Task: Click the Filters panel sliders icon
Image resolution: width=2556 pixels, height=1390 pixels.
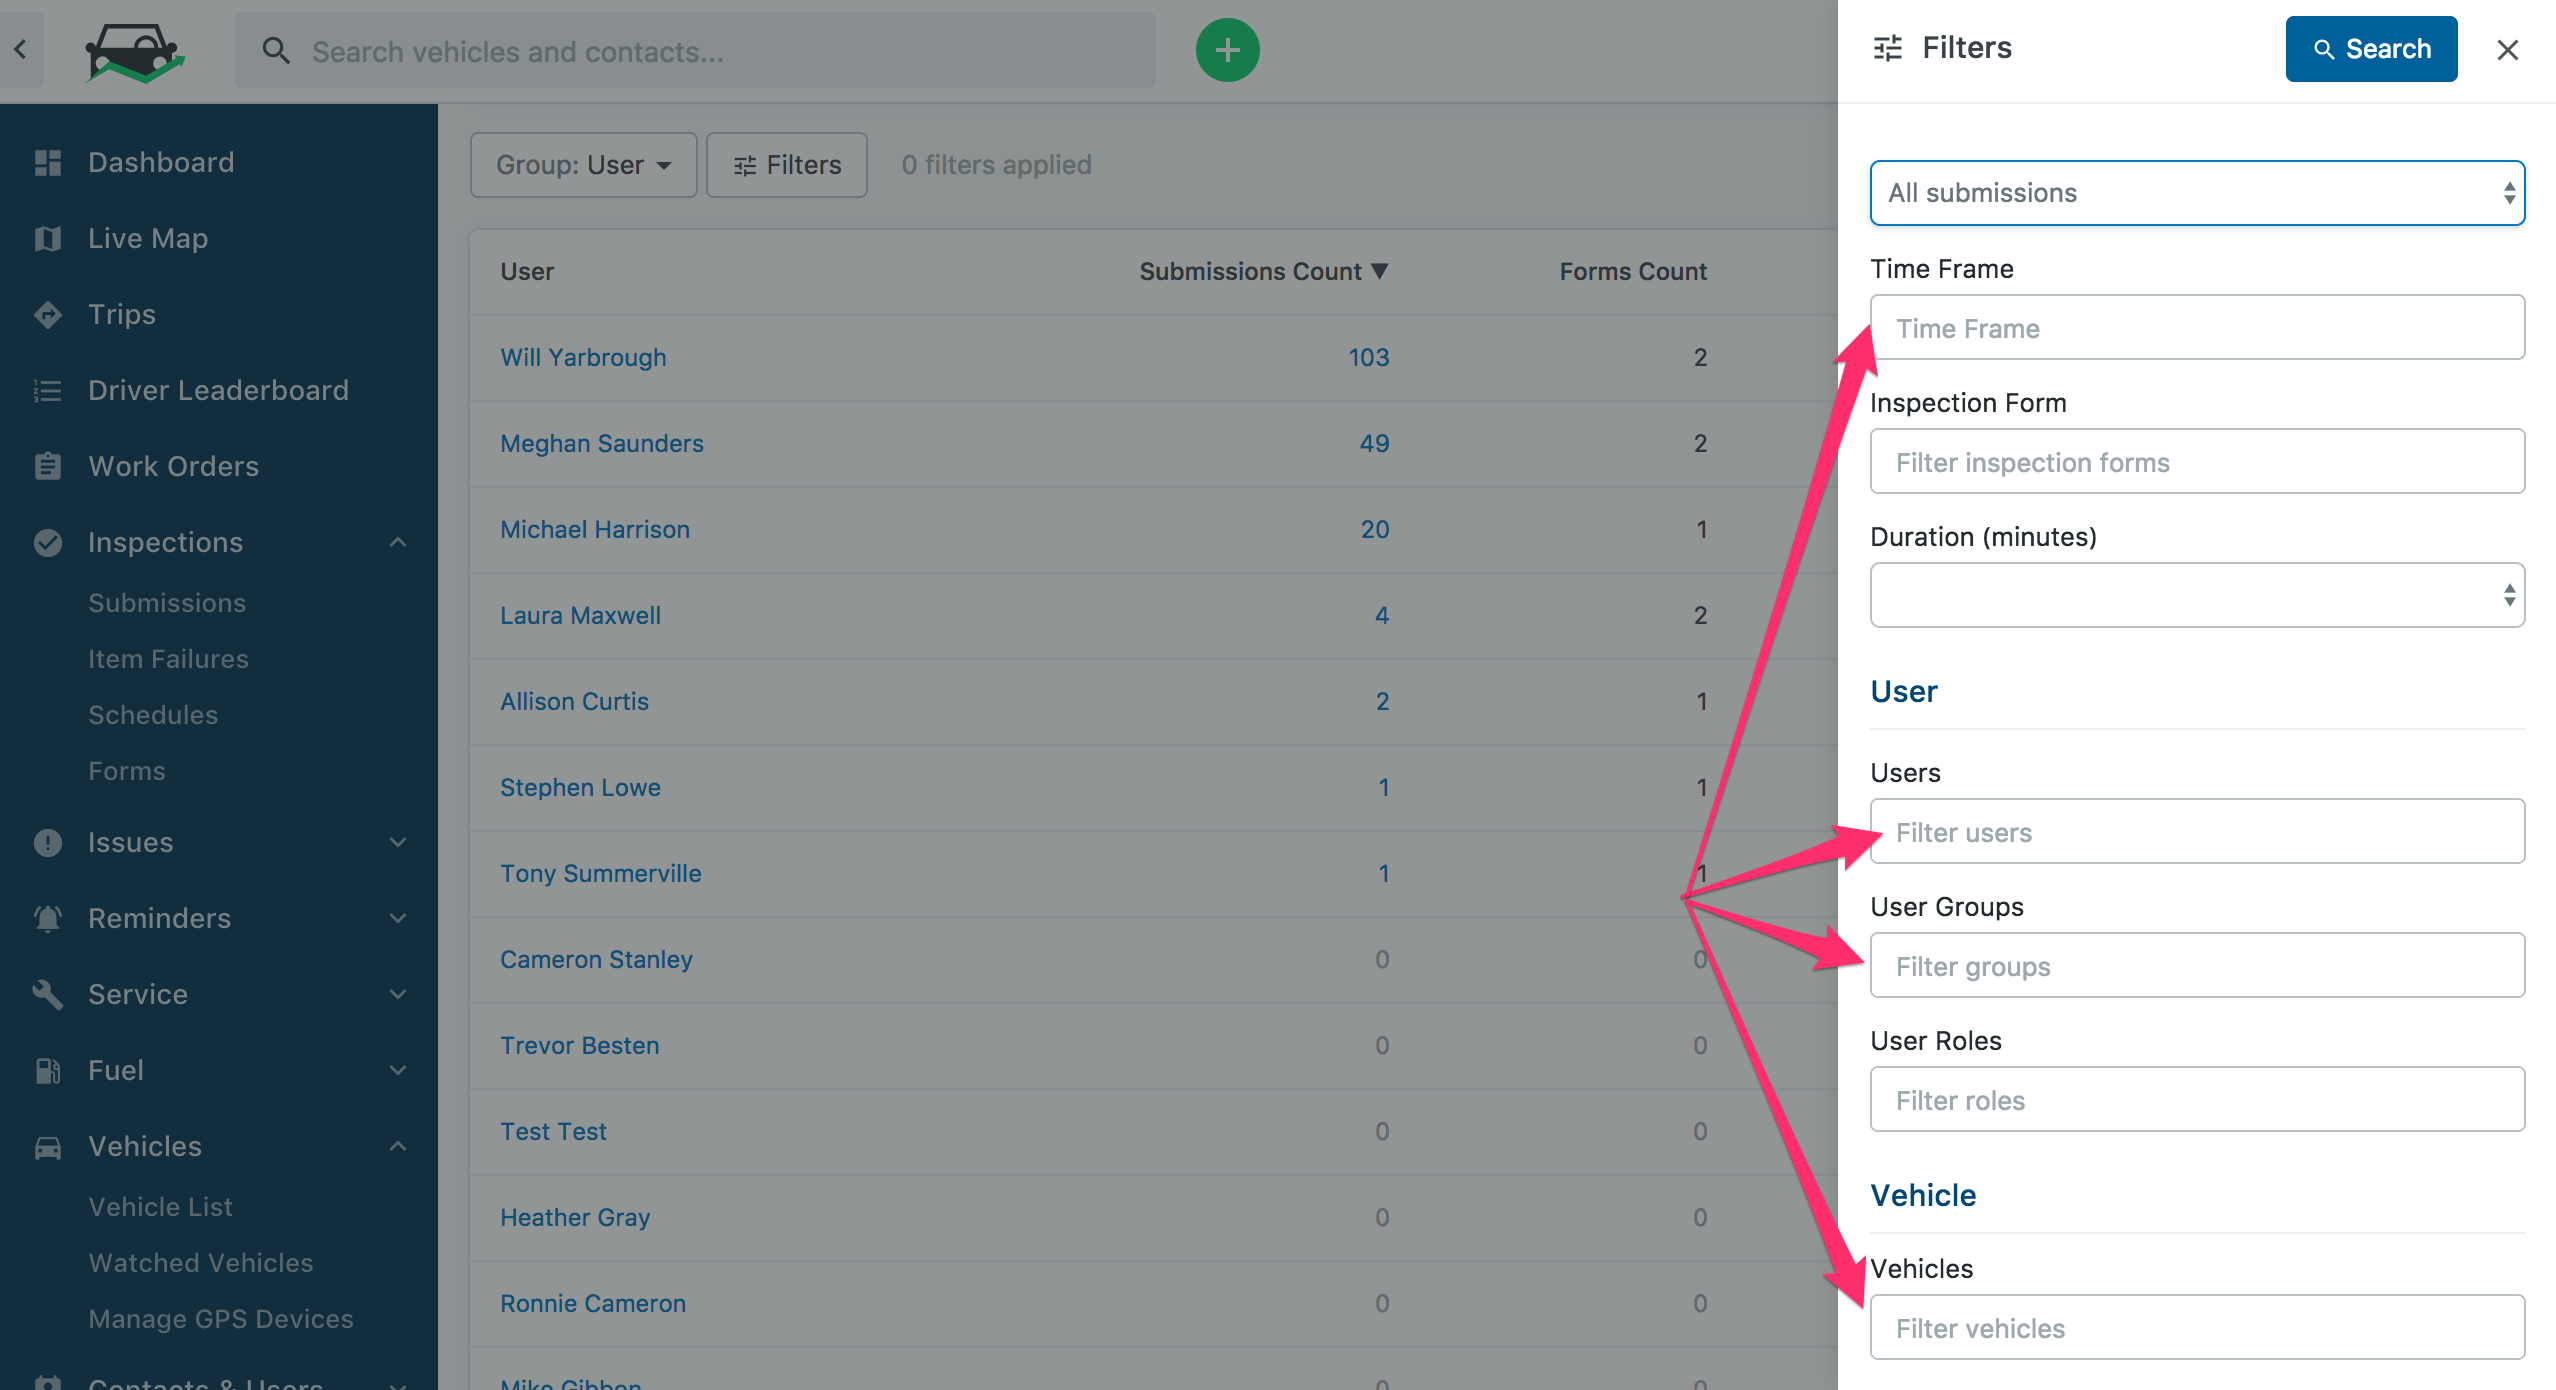Action: (1887, 48)
